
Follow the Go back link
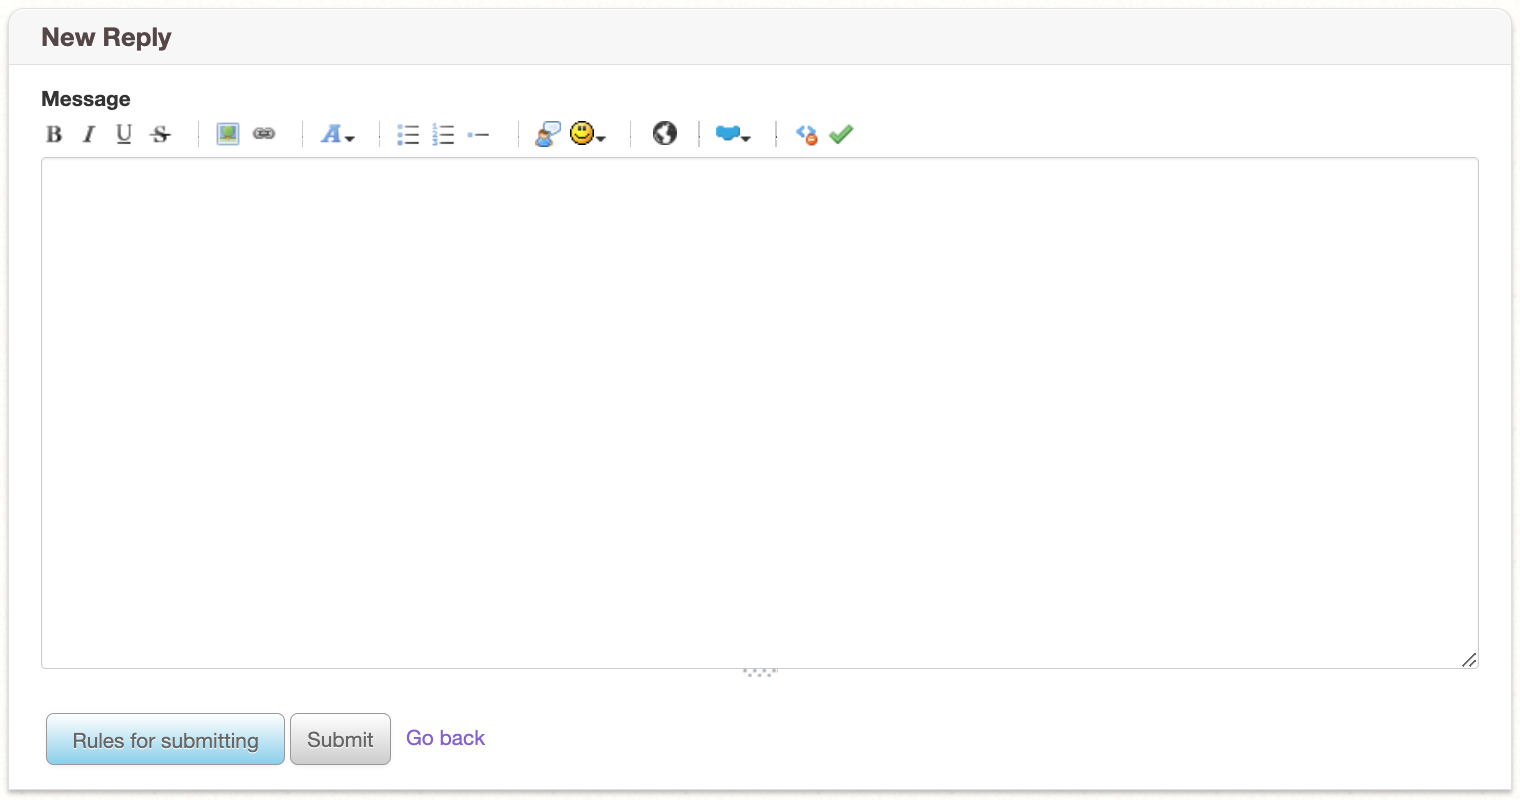(445, 738)
